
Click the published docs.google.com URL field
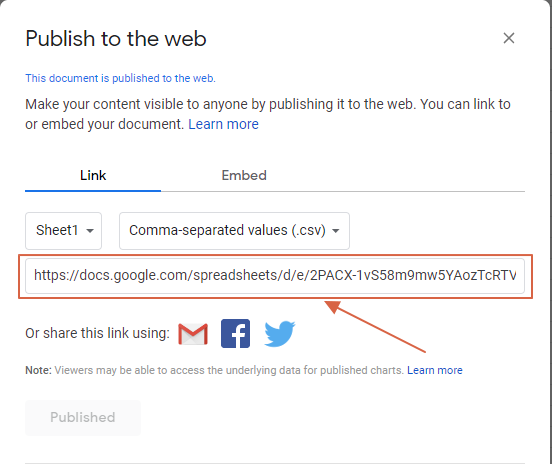[275, 276]
